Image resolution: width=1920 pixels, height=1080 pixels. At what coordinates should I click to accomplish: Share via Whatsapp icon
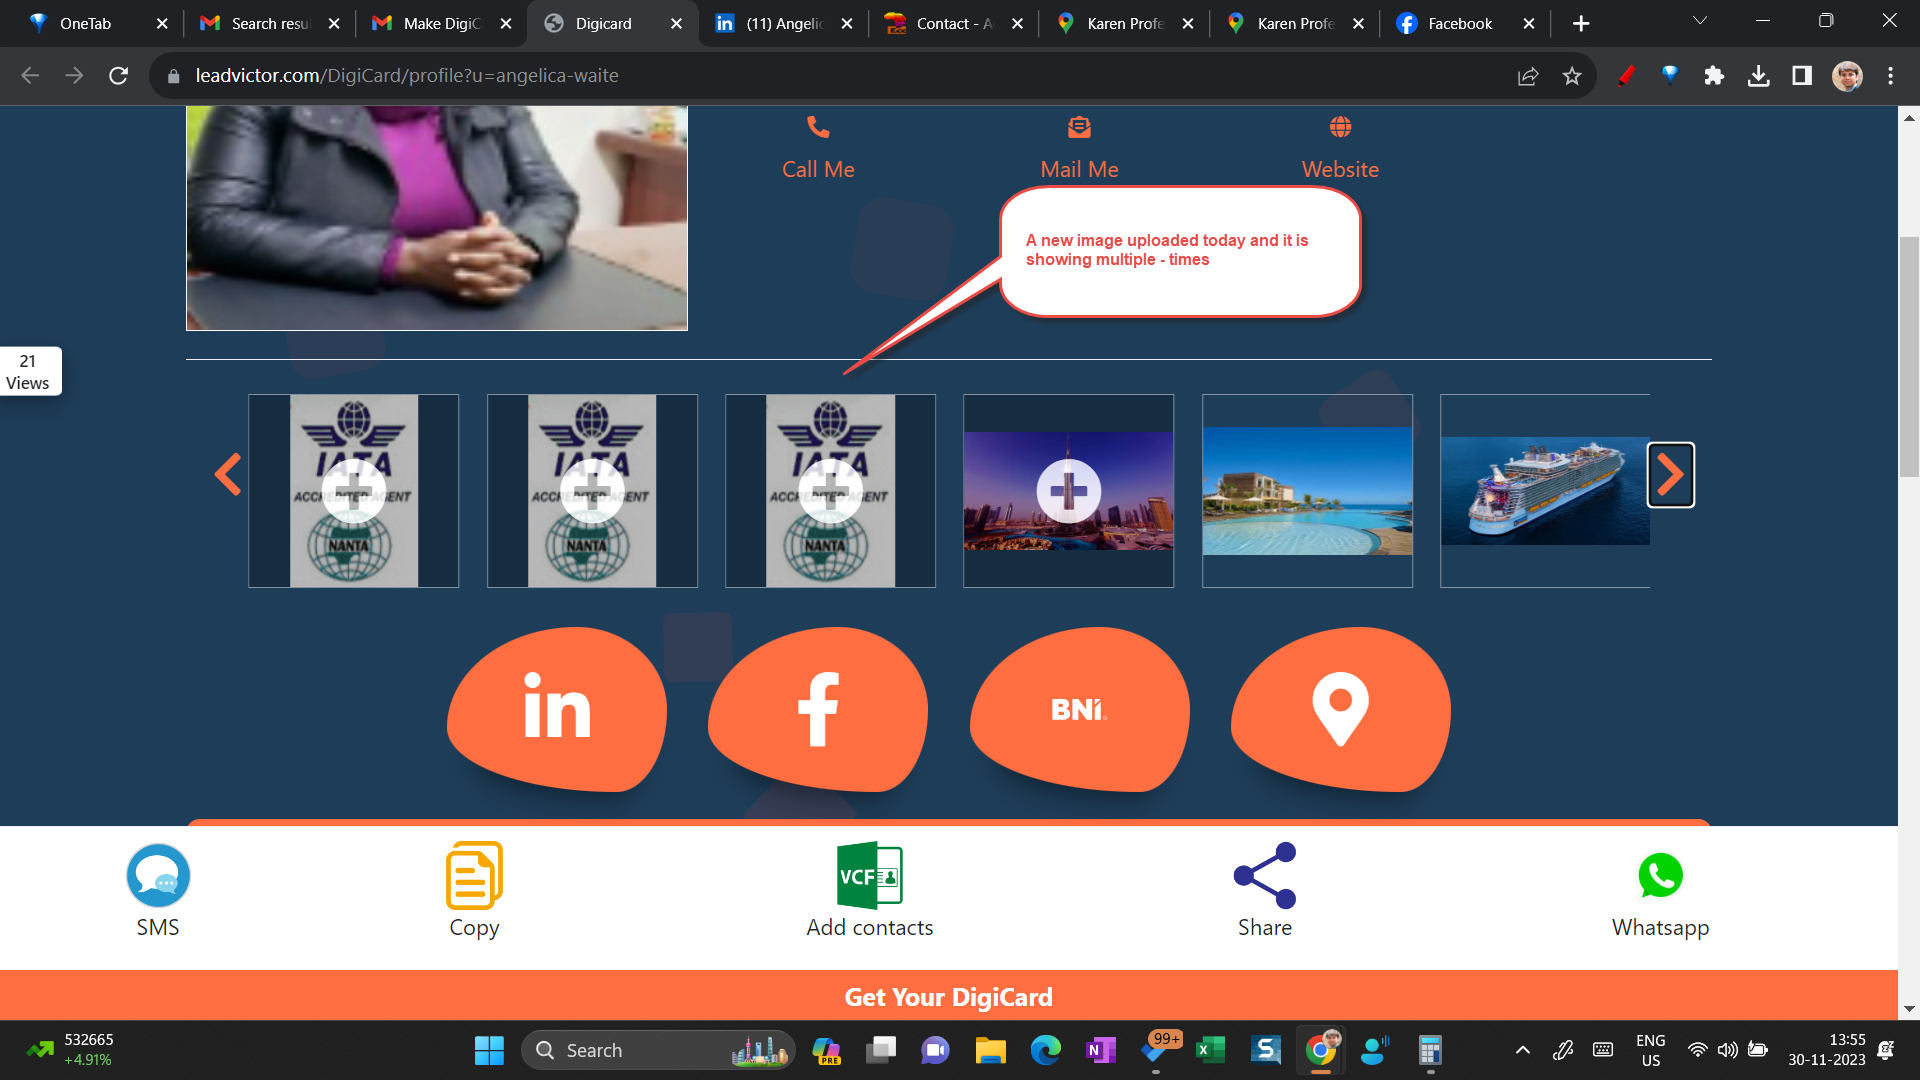pos(1660,875)
